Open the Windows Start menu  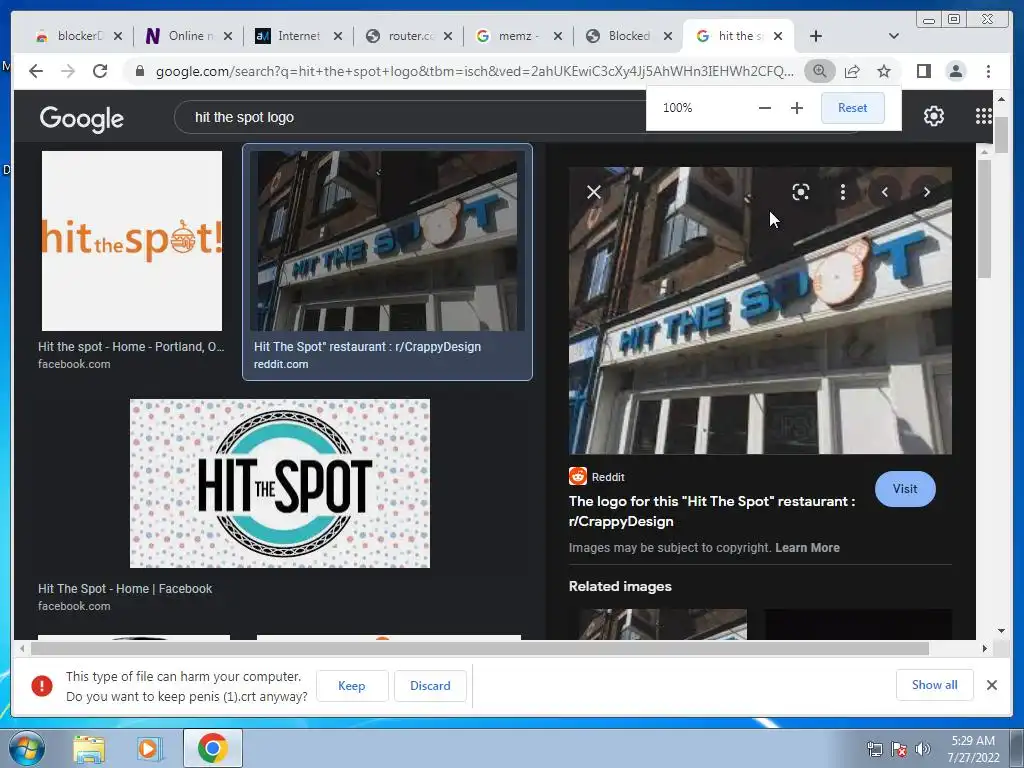pos(27,748)
